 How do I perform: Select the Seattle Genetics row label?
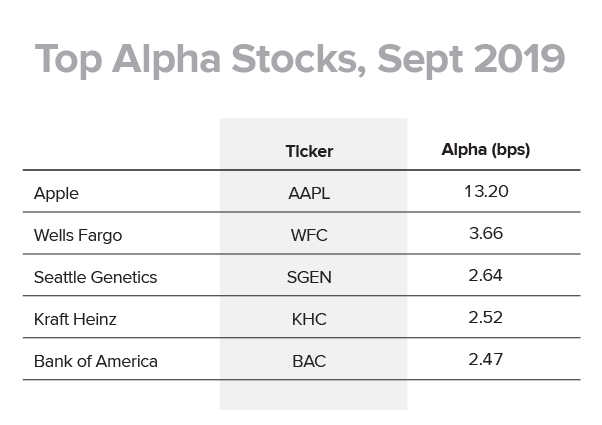click(95, 277)
